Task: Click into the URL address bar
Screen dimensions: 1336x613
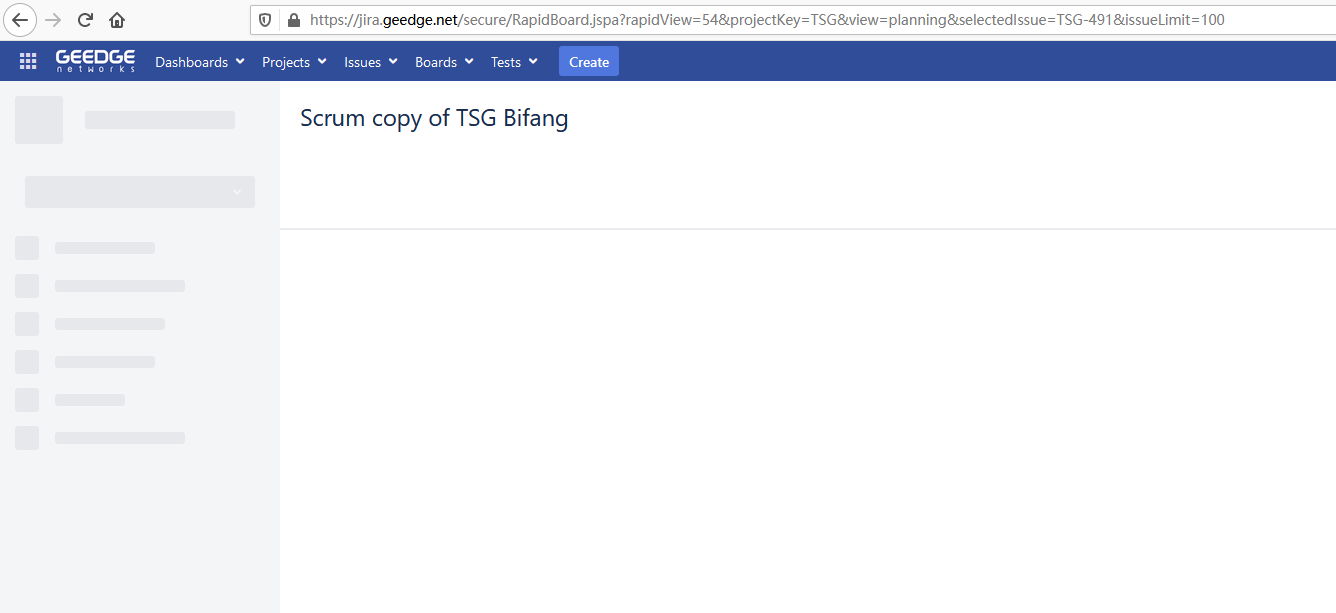Action: pos(760,20)
